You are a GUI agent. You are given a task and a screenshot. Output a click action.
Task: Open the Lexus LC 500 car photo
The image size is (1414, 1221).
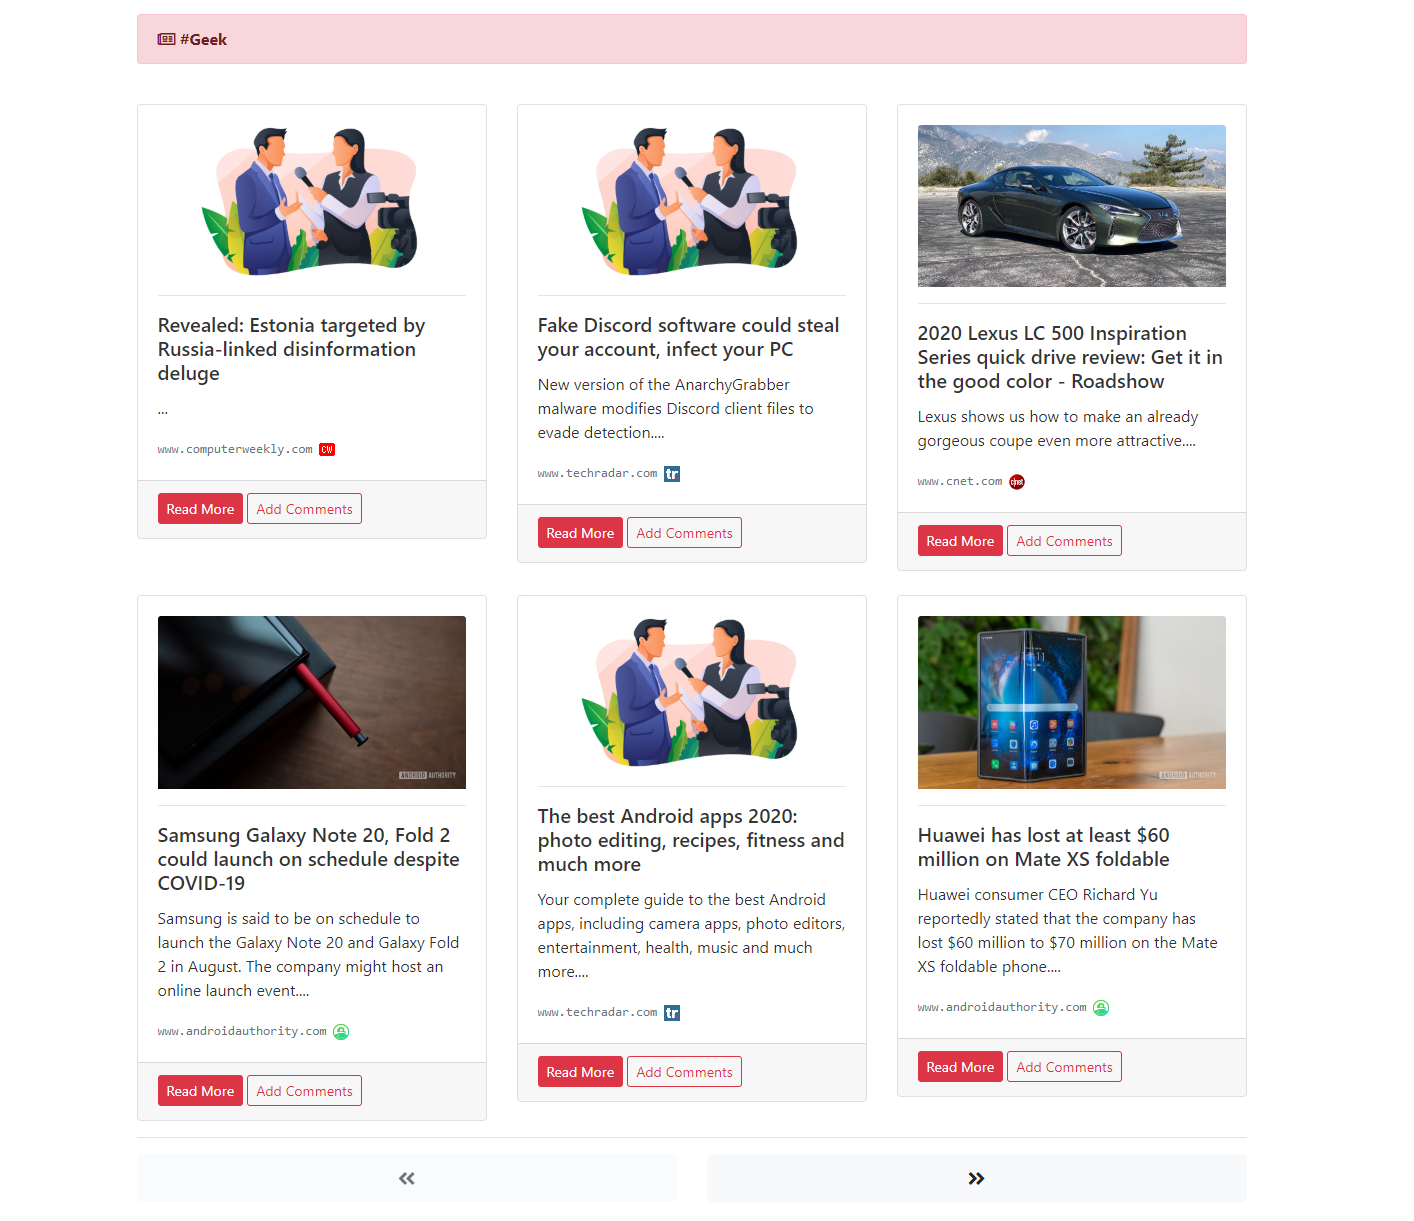[1072, 206]
